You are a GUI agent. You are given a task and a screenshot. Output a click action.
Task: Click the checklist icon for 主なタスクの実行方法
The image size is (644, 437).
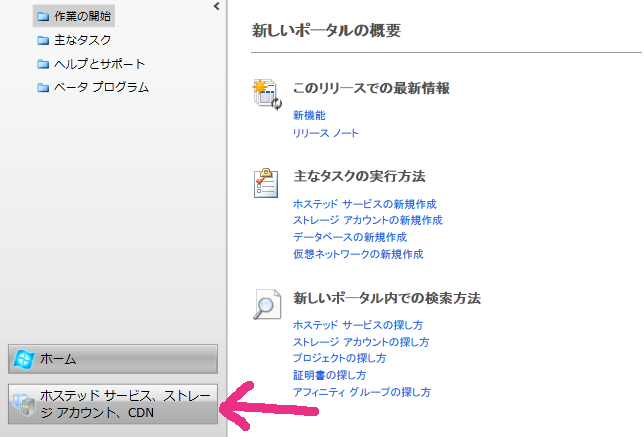coord(266,183)
